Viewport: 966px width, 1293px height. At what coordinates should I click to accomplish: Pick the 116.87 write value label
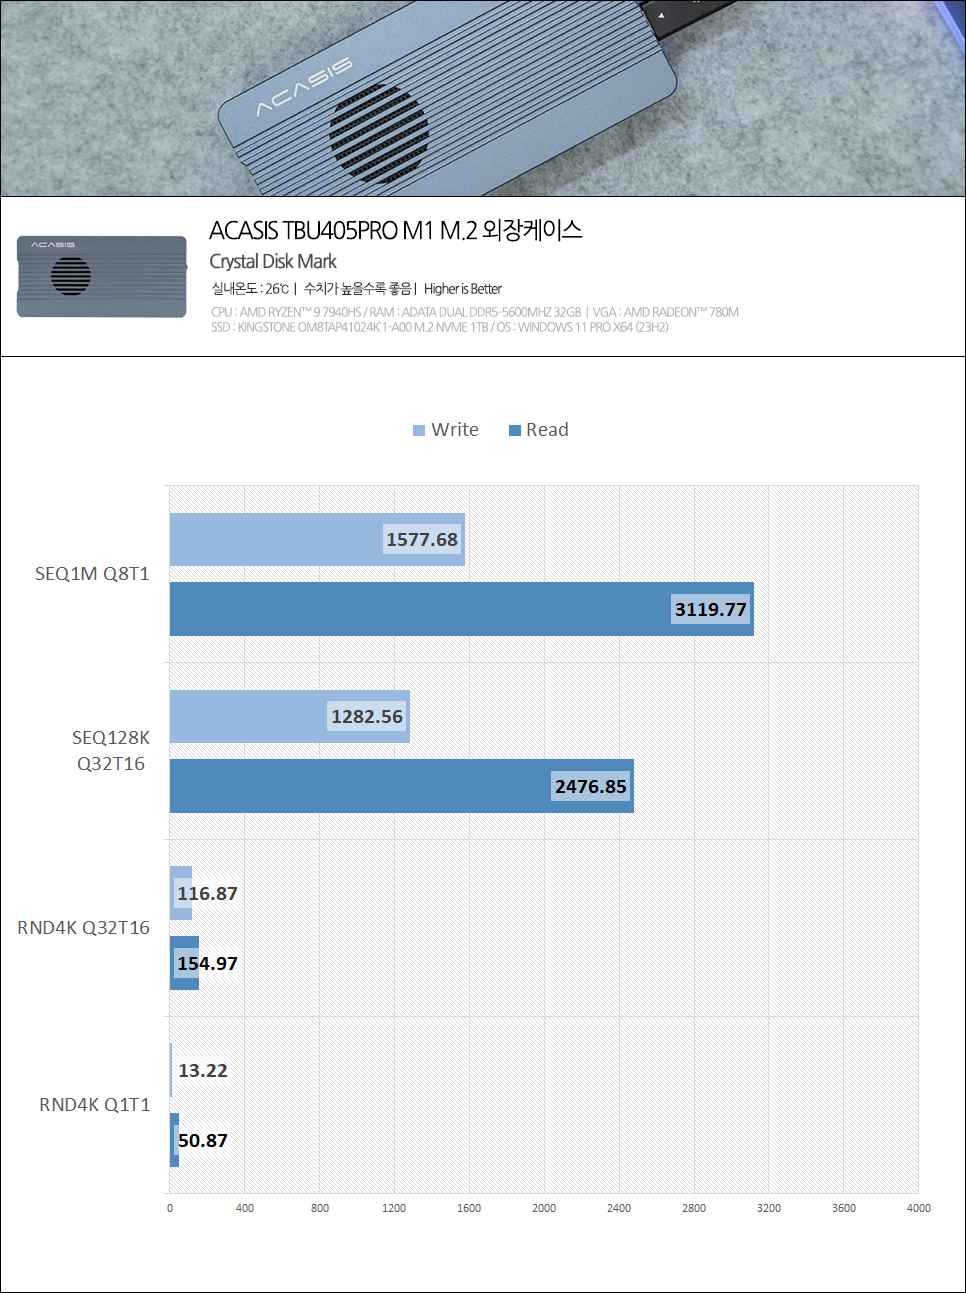207,894
